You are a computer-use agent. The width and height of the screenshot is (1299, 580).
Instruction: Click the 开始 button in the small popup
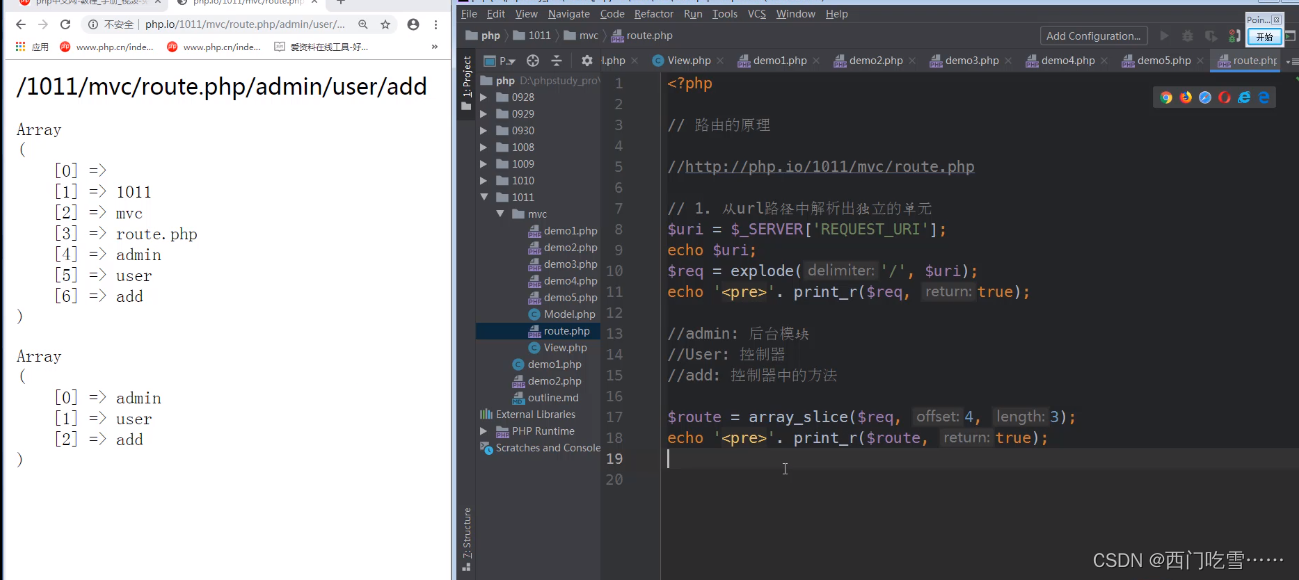pyautogui.click(x=1264, y=37)
